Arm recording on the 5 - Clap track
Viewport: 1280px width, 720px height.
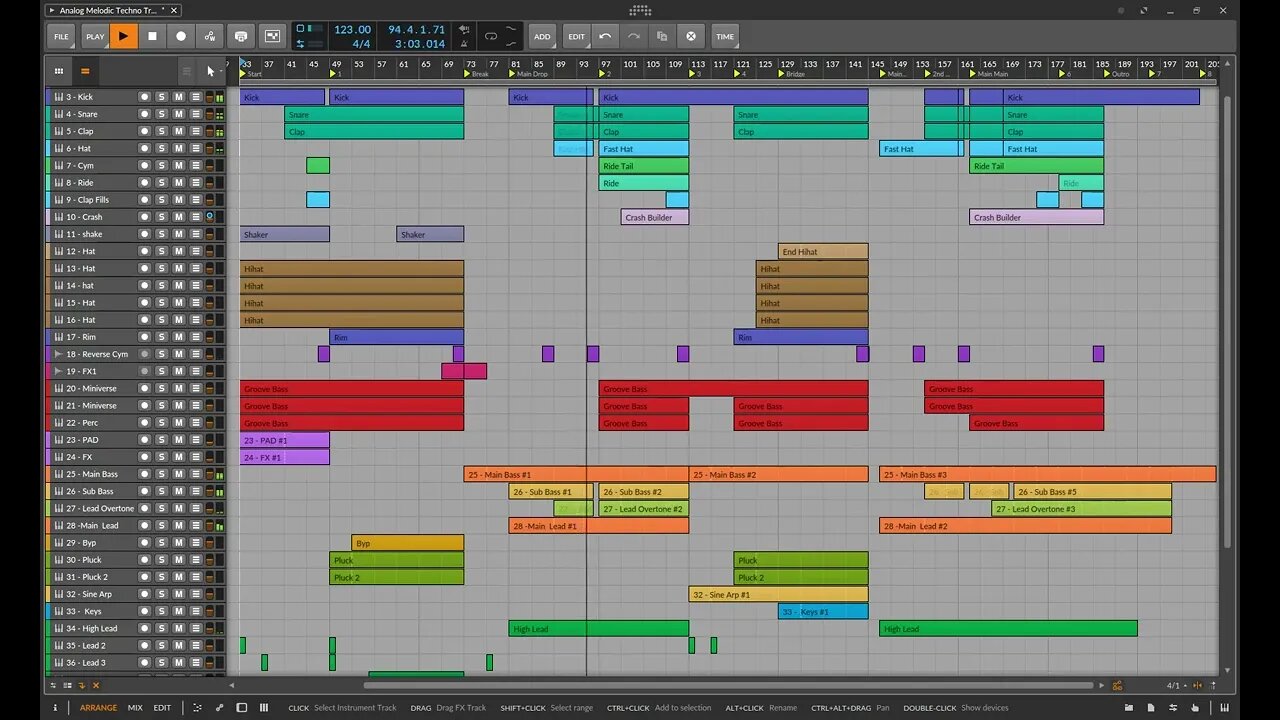coord(144,131)
